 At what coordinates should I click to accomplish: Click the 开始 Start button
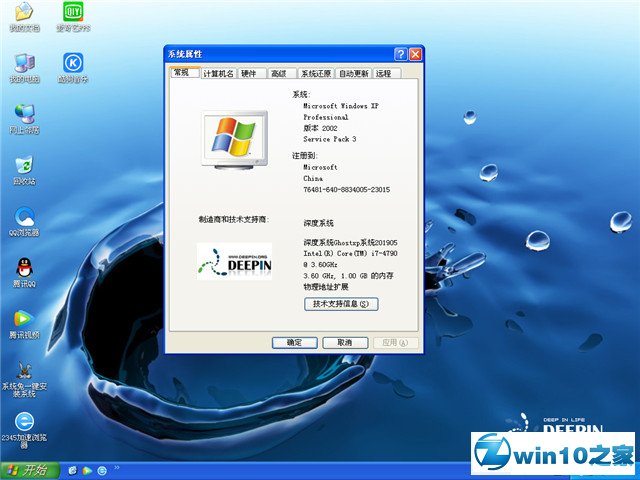(x=29, y=471)
